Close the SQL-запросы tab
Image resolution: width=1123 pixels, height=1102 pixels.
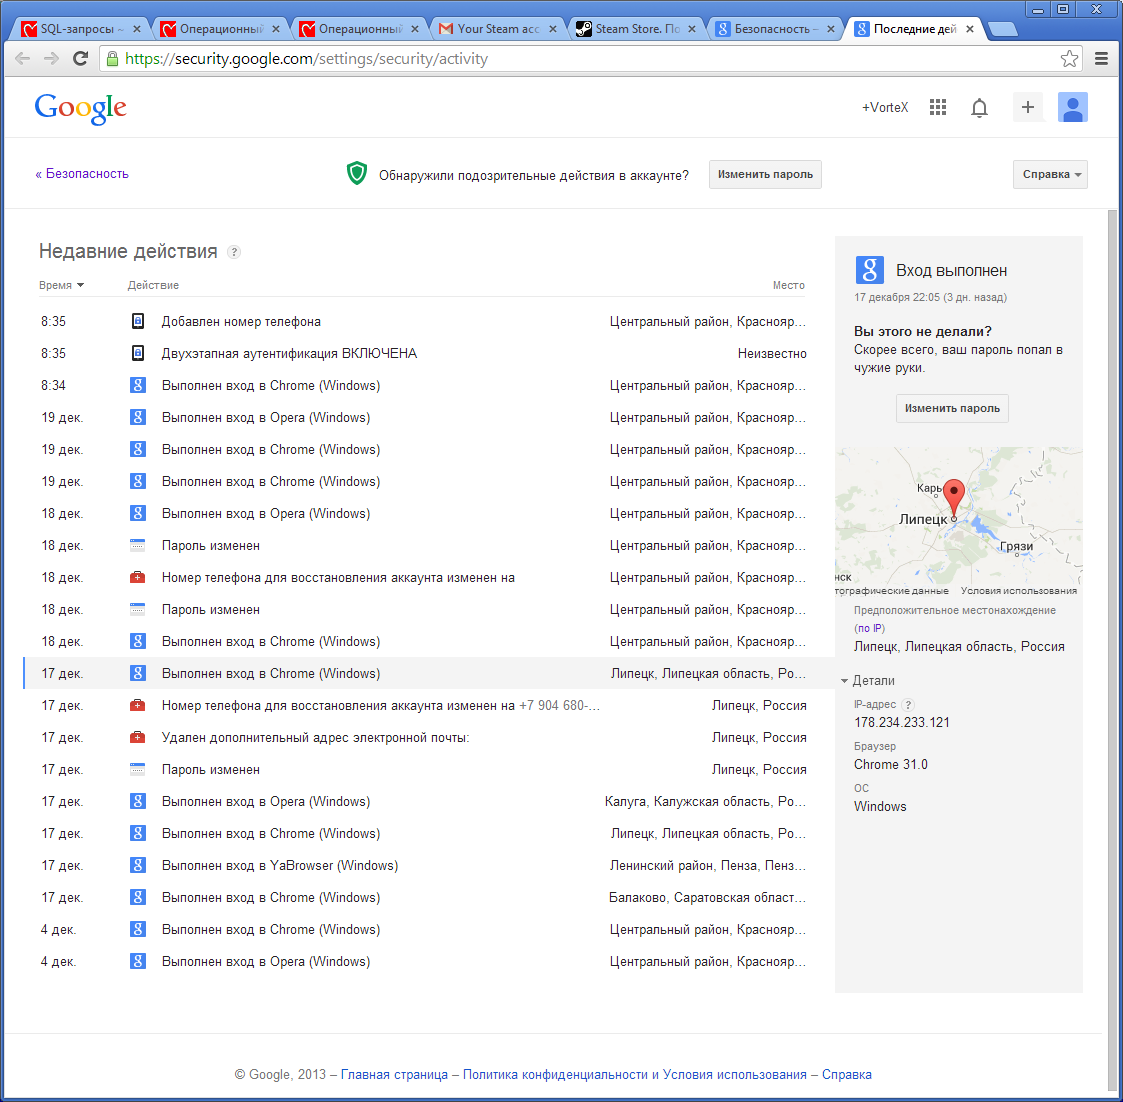pyautogui.click(x=136, y=29)
